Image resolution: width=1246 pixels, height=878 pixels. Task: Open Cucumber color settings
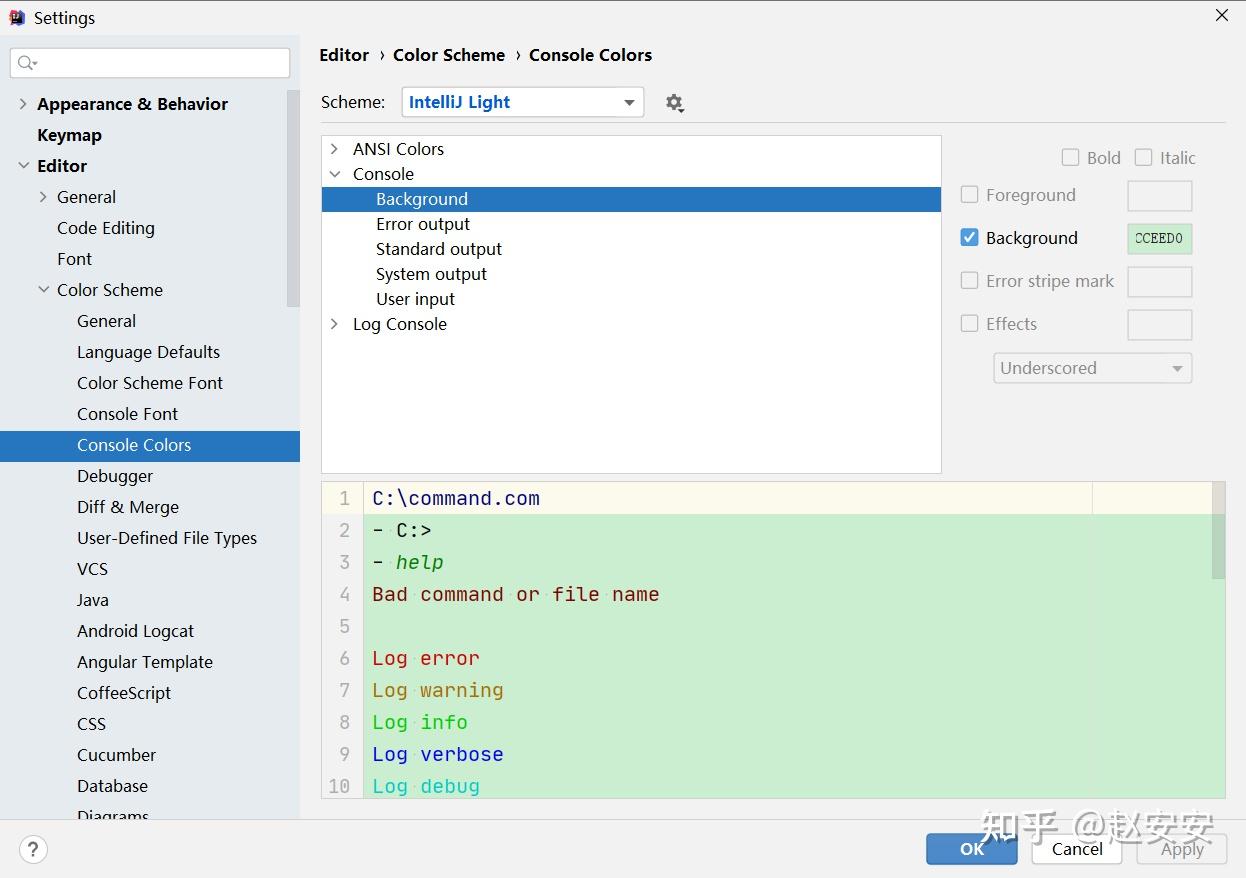116,755
